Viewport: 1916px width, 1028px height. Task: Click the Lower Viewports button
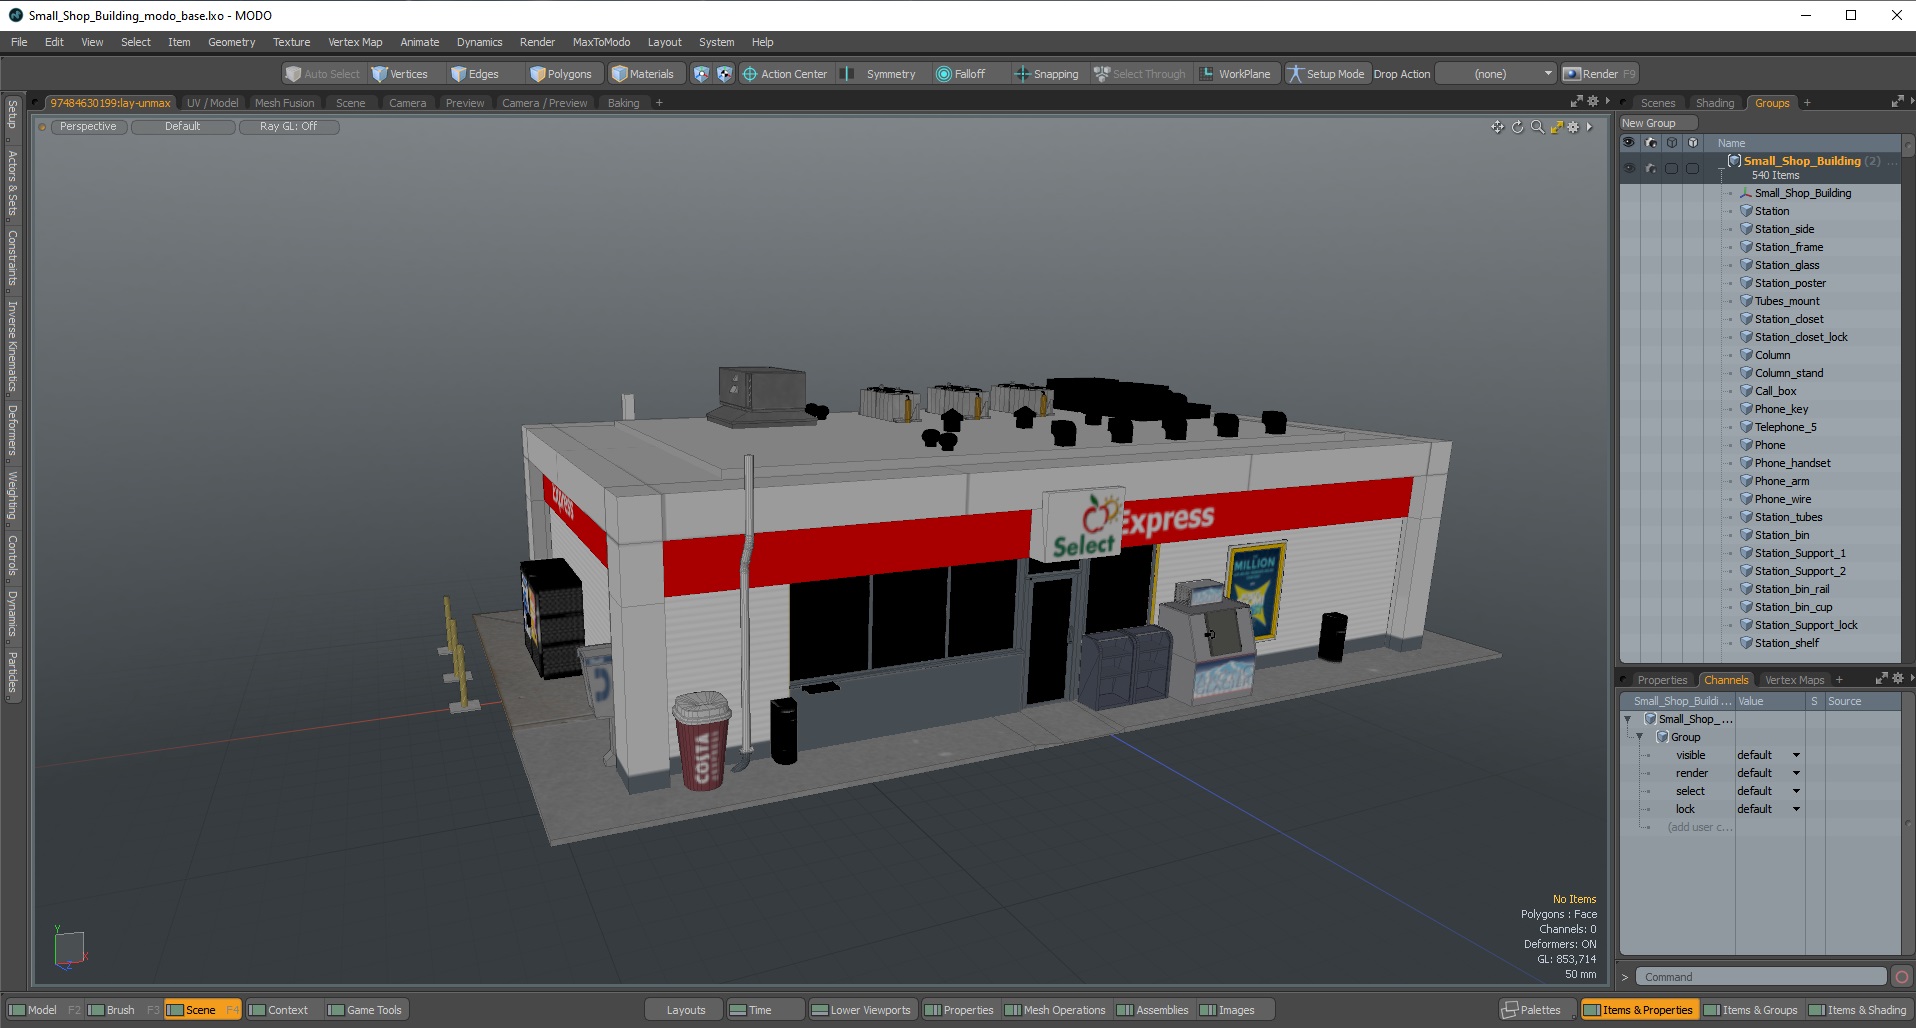[x=861, y=1010]
